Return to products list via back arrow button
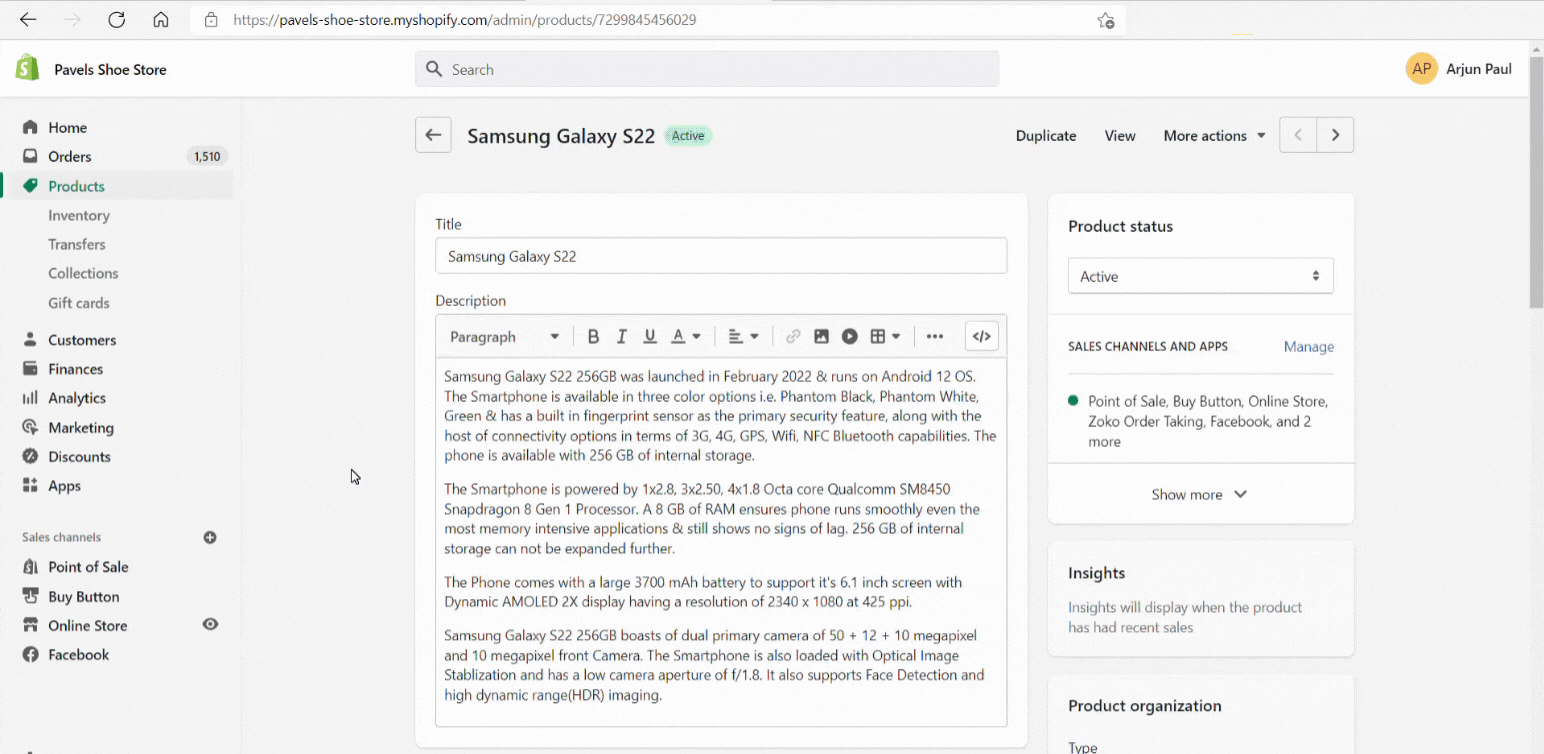 [x=433, y=135]
